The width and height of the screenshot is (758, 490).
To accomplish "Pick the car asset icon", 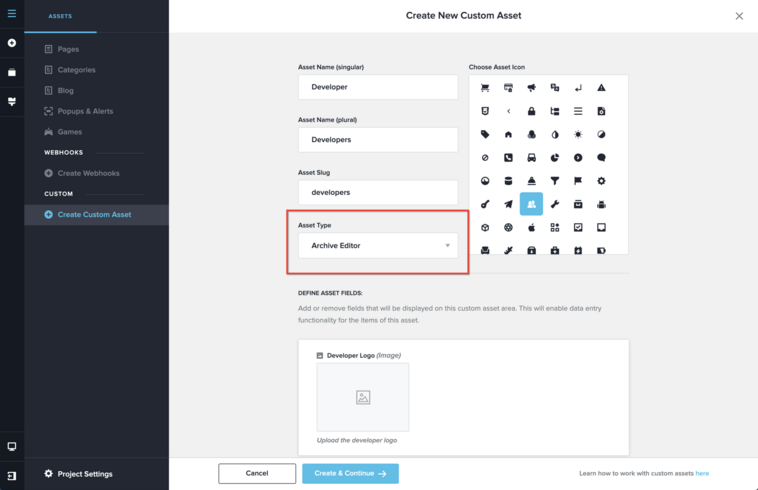I will click(x=531, y=158).
